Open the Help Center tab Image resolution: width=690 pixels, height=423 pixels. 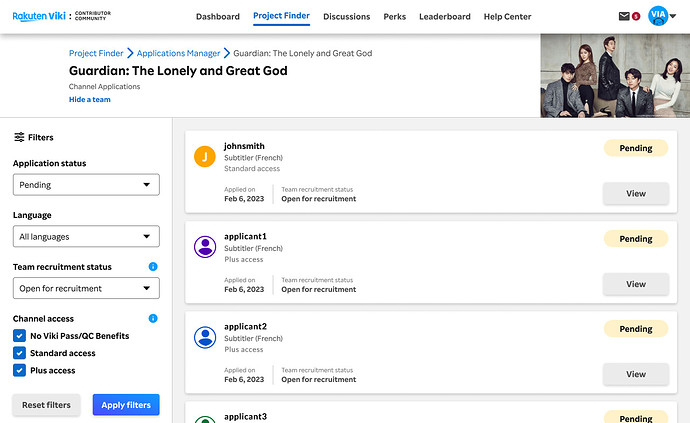[507, 17]
